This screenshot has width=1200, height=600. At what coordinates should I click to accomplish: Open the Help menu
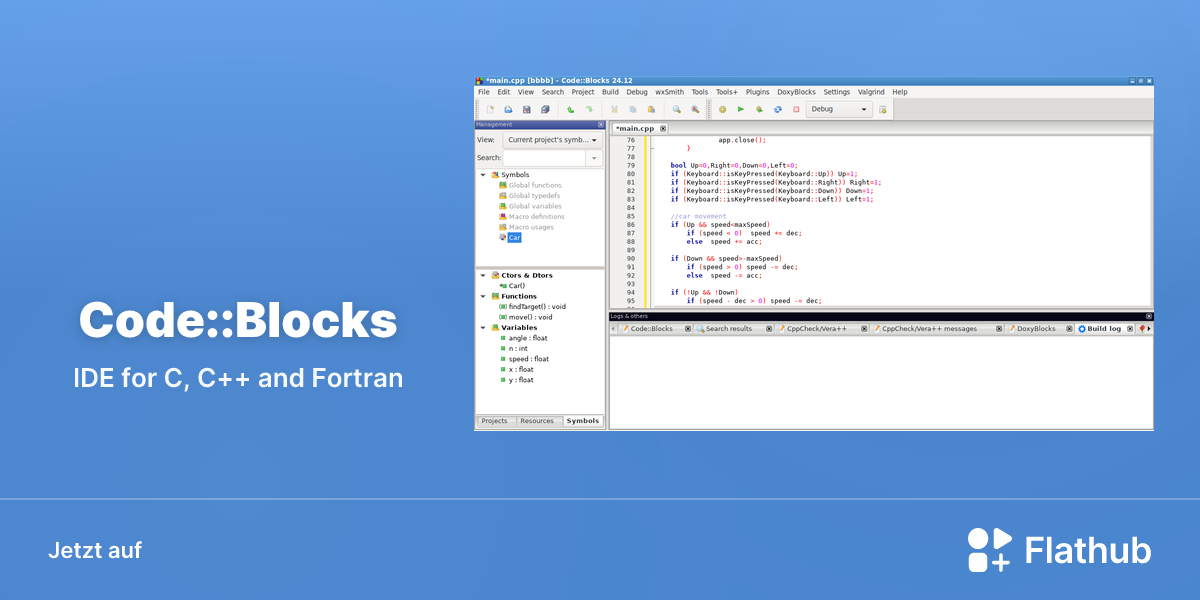coord(900,92)
